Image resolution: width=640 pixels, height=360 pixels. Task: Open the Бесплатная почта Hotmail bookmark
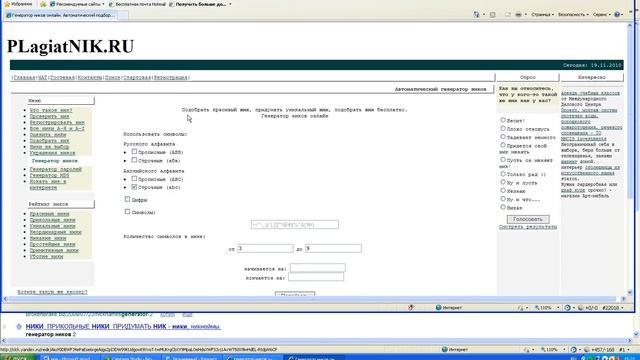pyautogui.click(x=137, y=4)
